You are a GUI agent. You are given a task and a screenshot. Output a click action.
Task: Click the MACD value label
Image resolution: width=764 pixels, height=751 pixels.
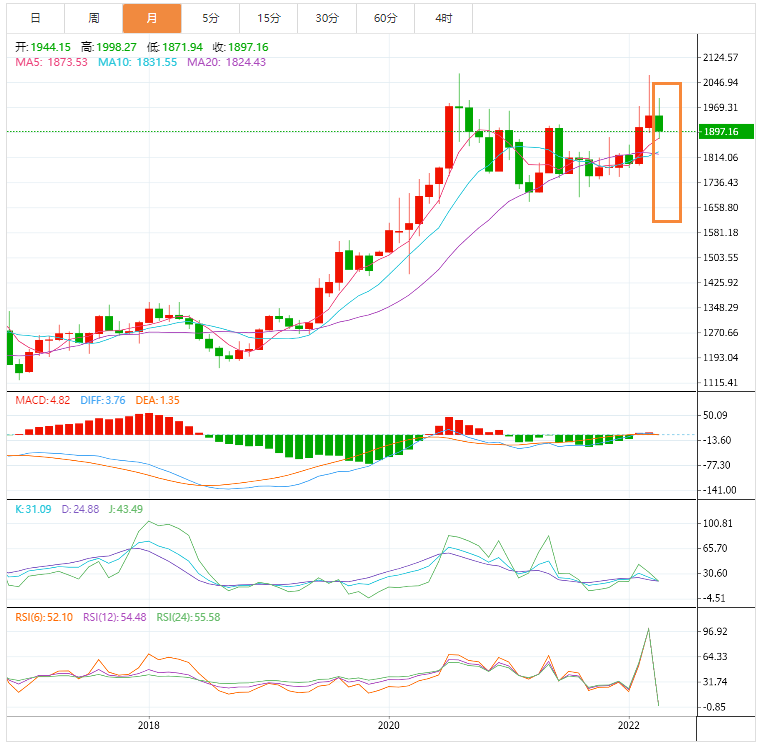[42, 401]
